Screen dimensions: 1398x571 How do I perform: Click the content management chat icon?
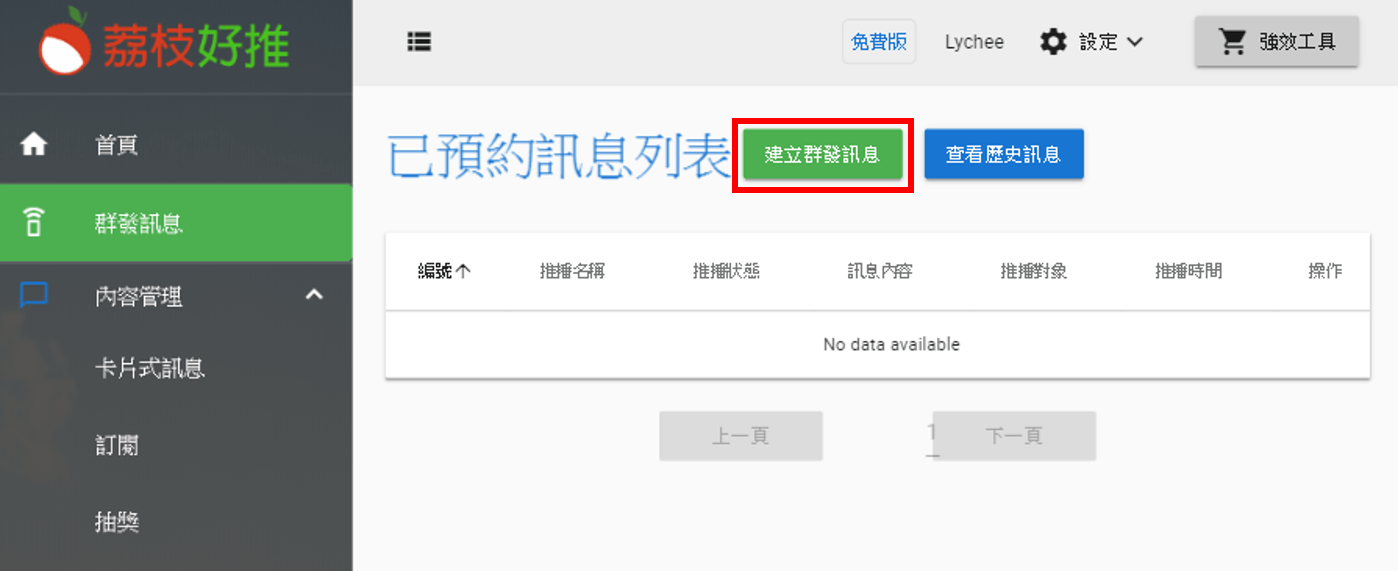[34, 296]
